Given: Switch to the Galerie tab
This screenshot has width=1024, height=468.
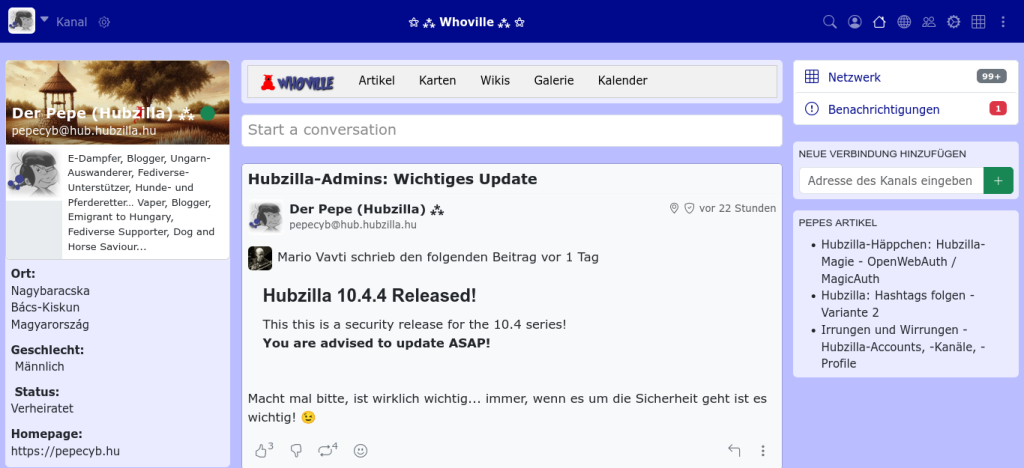Looking at the screenshot, I should click(554, 81).
